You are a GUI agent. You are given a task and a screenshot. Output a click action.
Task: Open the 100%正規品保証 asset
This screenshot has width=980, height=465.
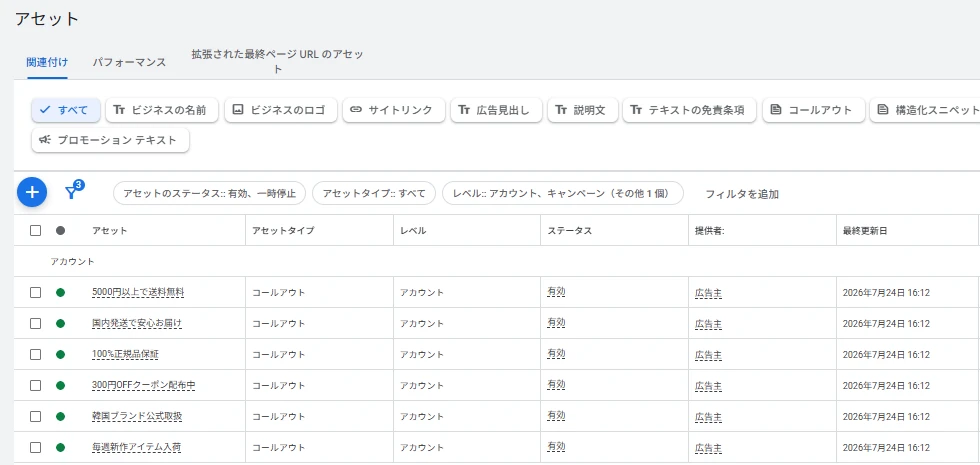click(x=125, y=354)
